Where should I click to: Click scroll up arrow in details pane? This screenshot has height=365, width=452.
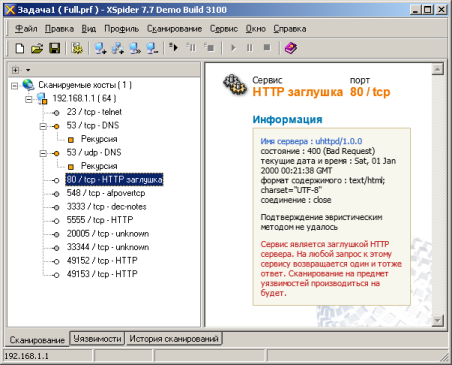[x=437, y=69]
